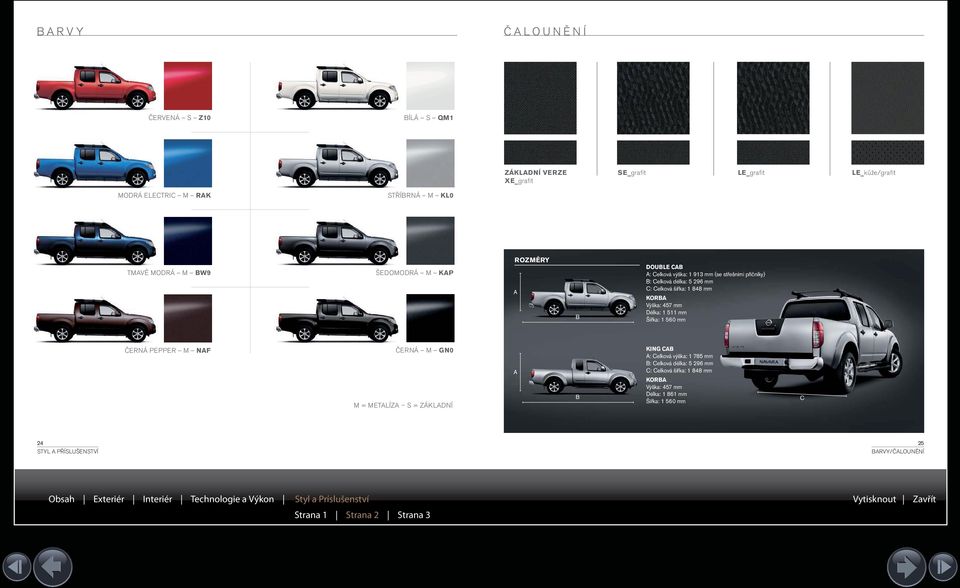The height and width of the screenshot is (588, 960).
Task: Click the ČALOUNĚNÍ heading
Action: 545,31
